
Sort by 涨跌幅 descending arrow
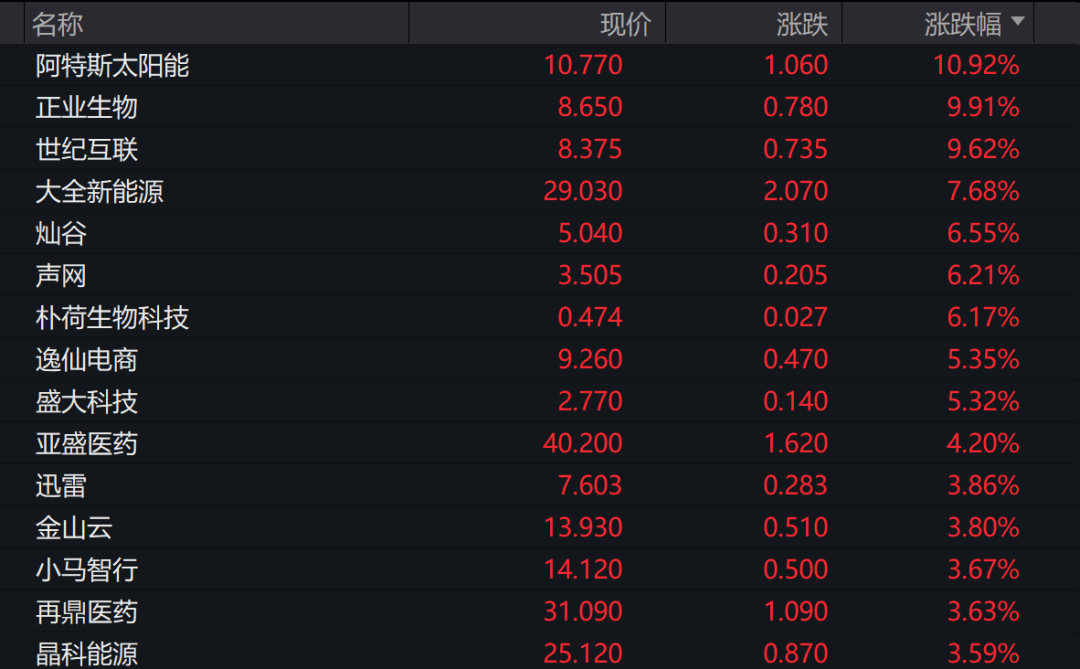click(1018, 21)
